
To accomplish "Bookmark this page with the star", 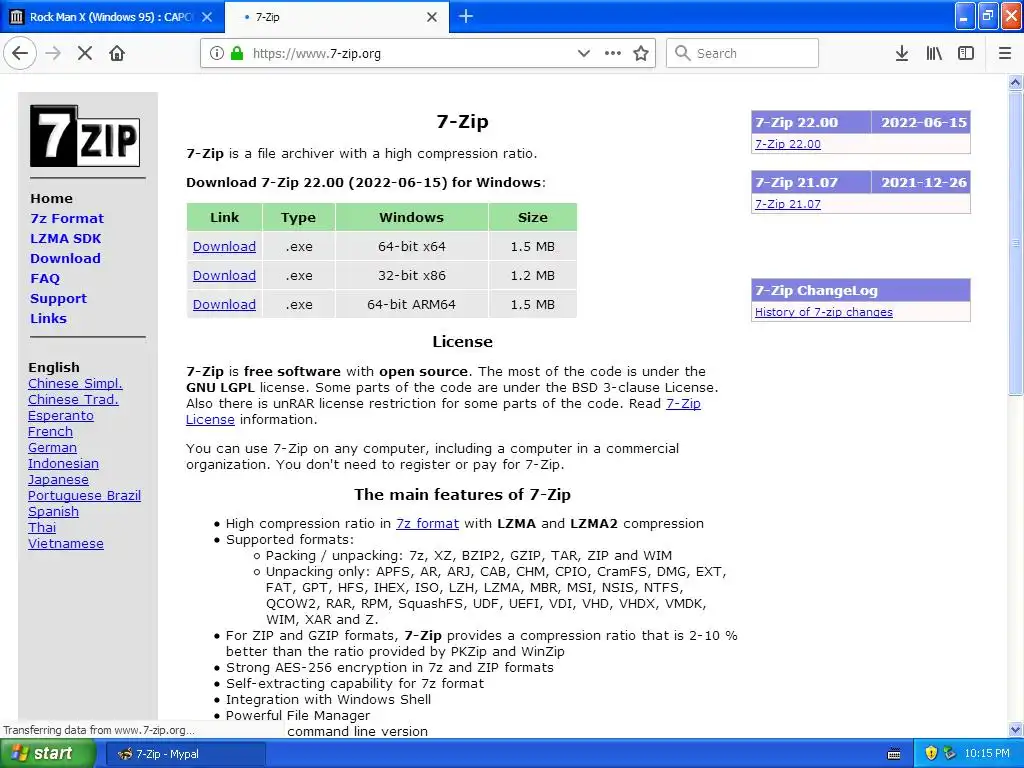I will pos(641,53).
